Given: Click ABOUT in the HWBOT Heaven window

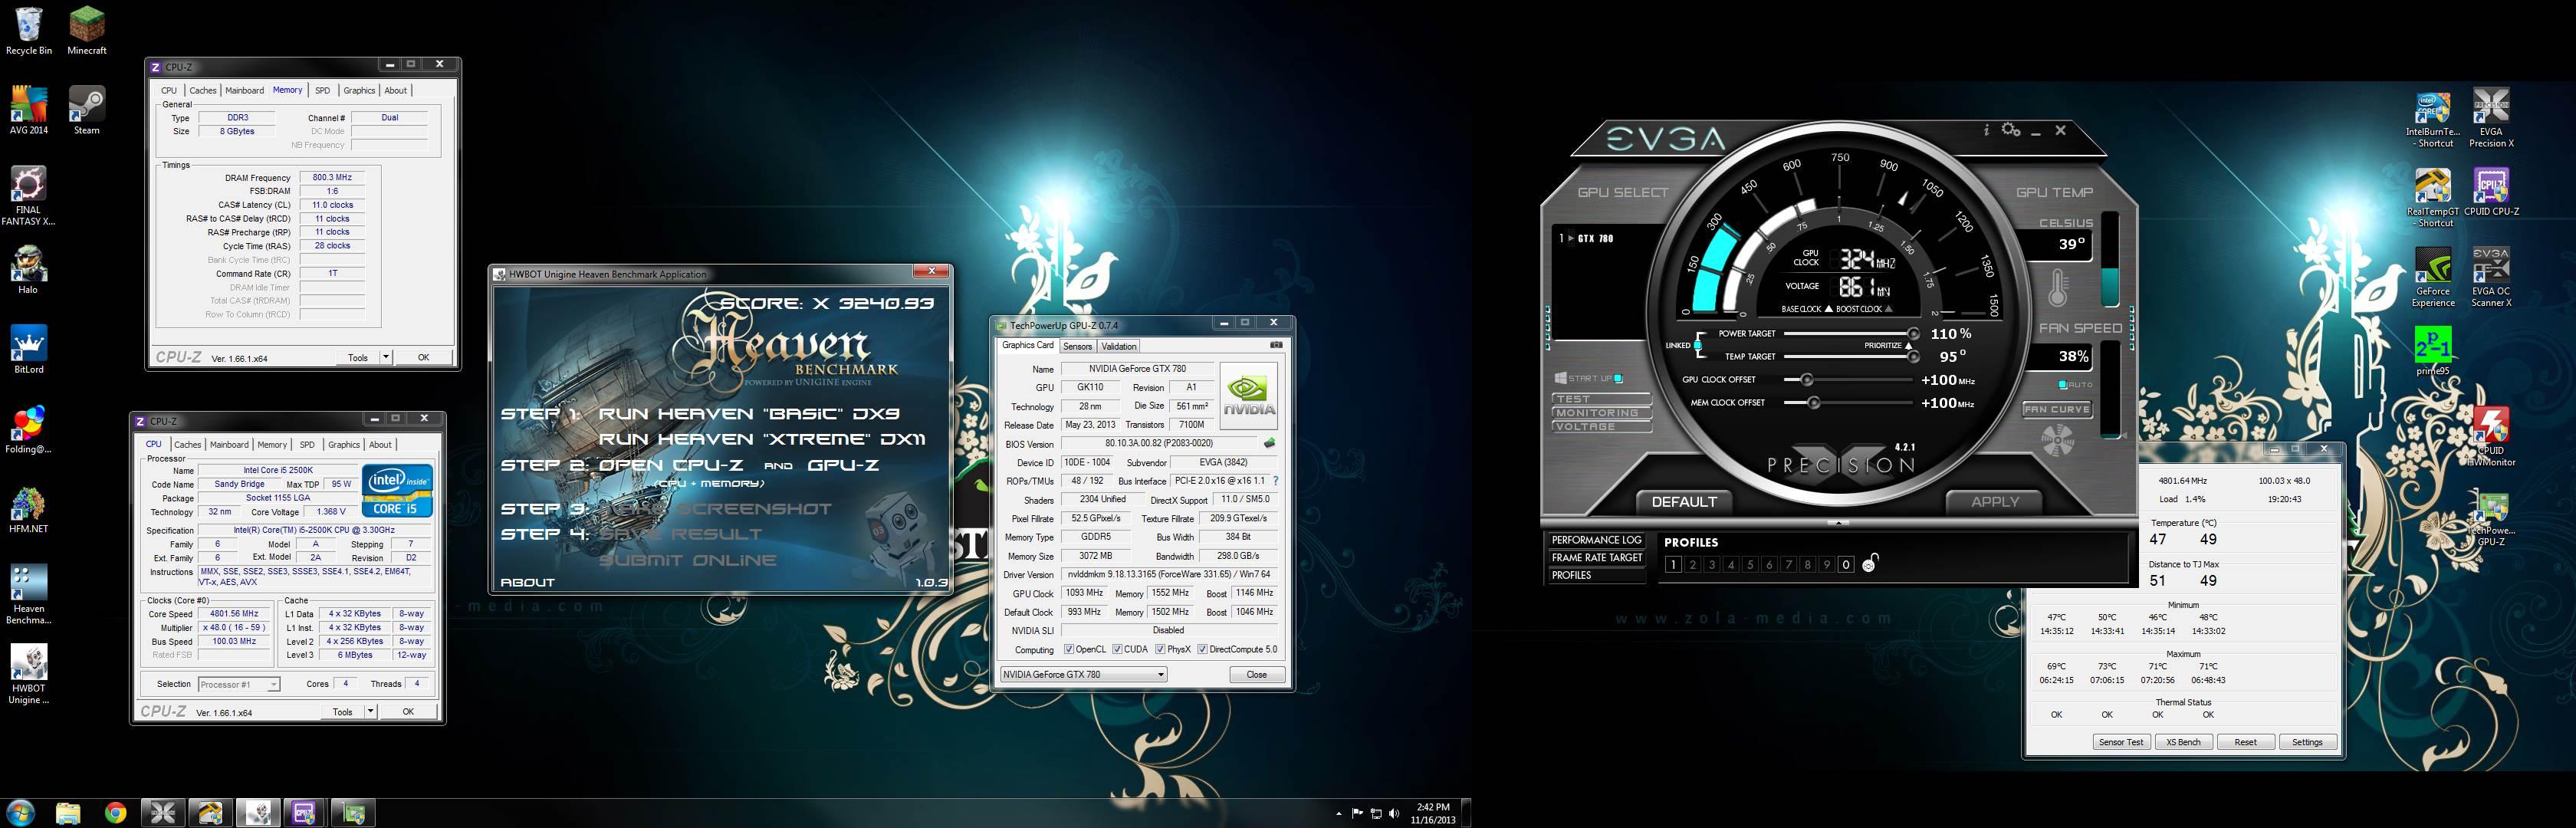Looking at the screenshot, I should click(x=527, y=582).
